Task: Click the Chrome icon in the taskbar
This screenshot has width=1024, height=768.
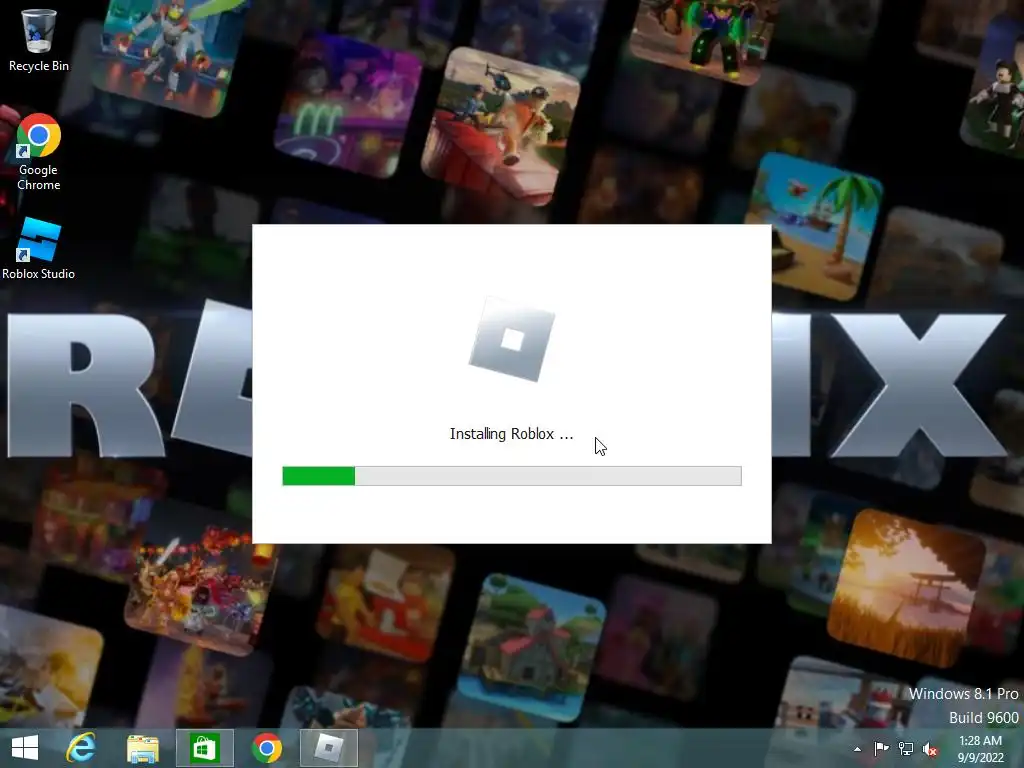Action: [266, 748]
